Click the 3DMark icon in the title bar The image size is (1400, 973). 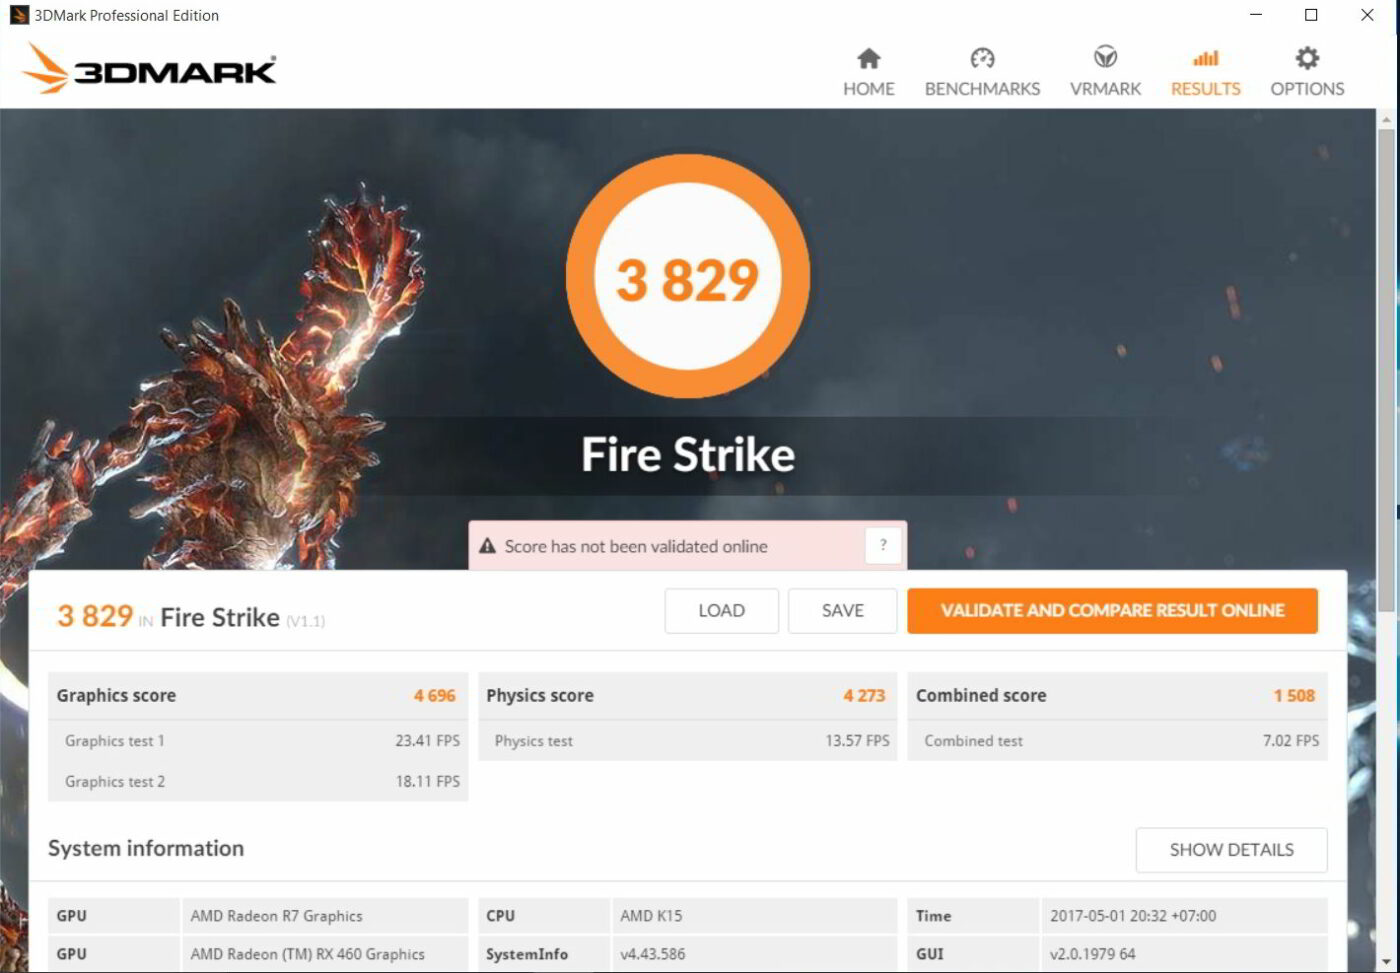(20, 15)
